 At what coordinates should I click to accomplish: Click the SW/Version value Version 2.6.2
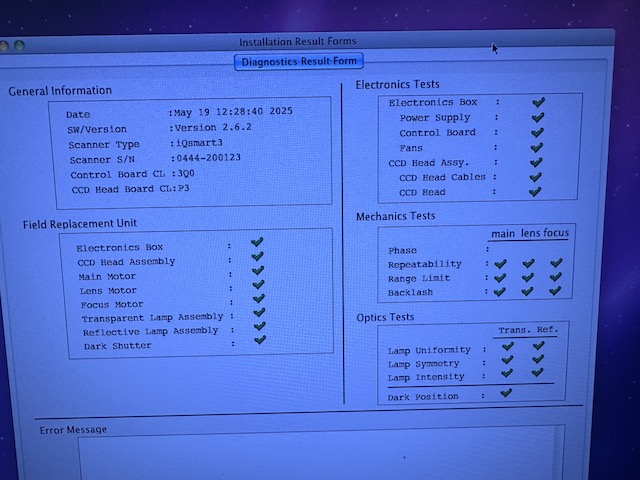click(x=213, y=128)
